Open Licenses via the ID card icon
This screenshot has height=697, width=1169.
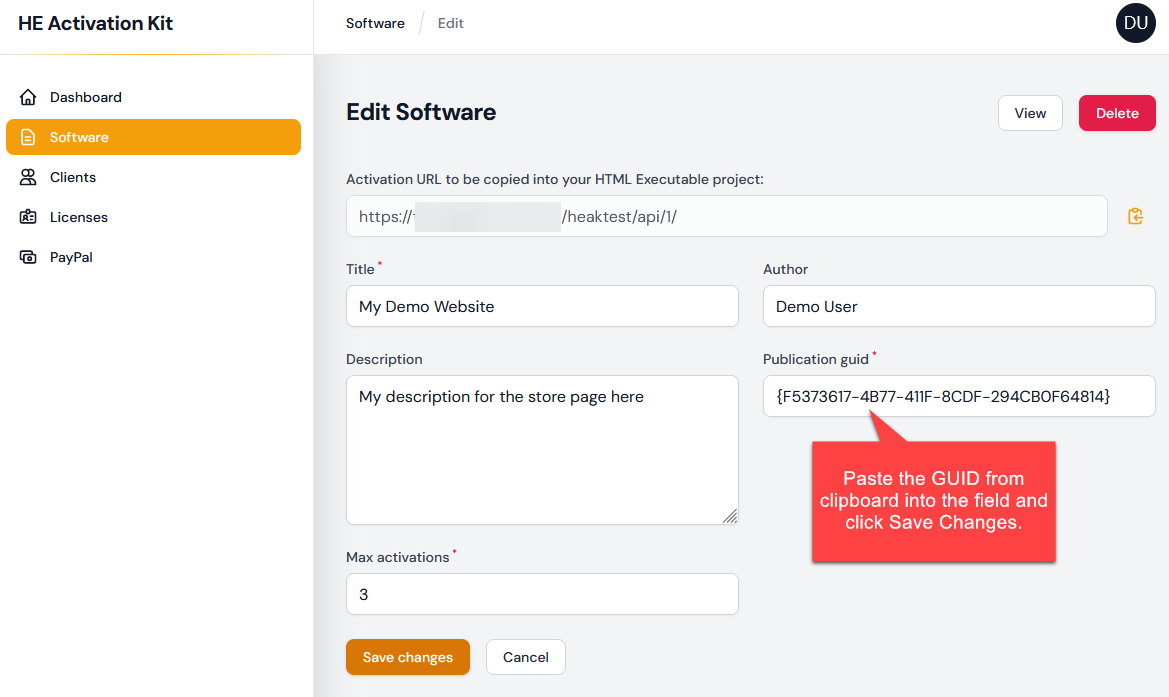click(28, 217)
